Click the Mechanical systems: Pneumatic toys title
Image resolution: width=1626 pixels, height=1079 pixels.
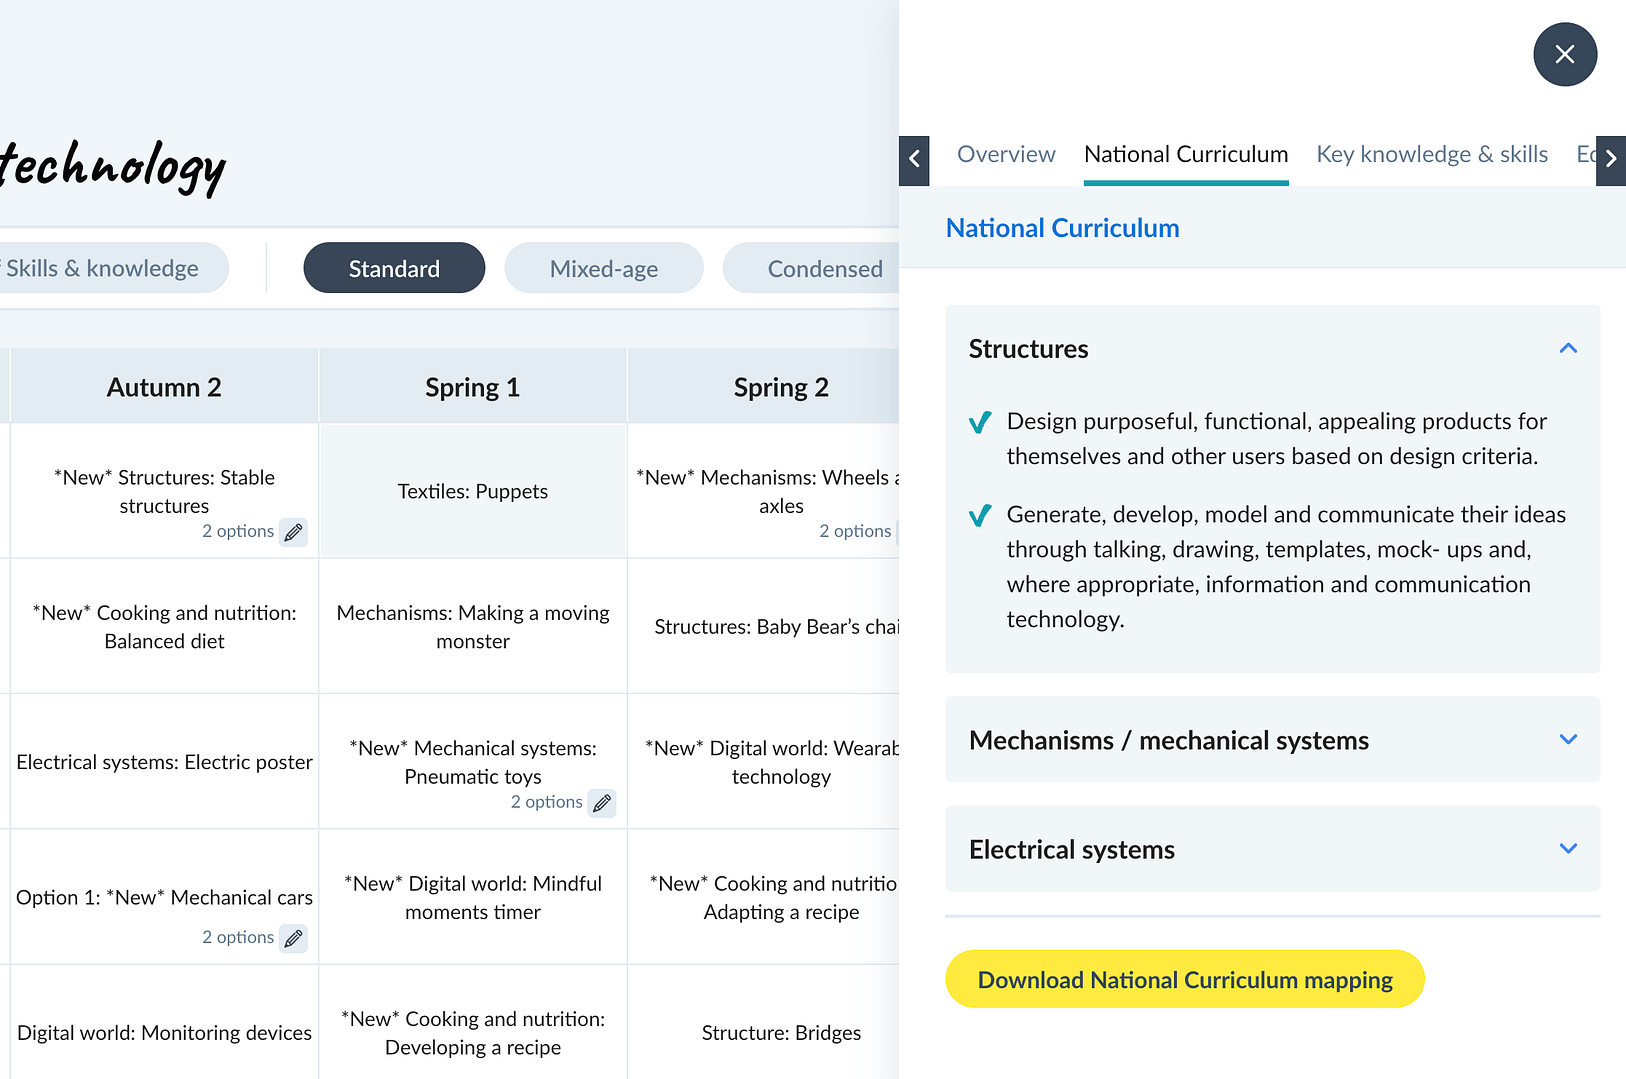[473, 762]
